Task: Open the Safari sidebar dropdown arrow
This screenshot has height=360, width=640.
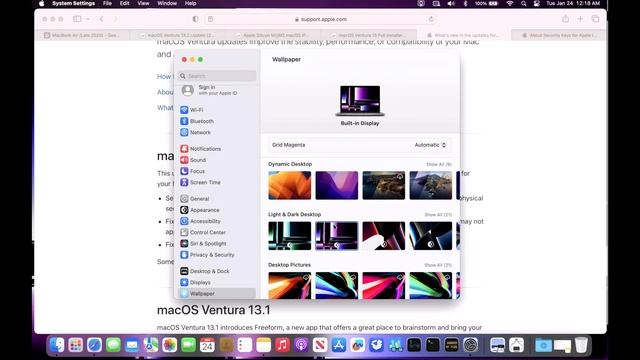Action: click(87, 19)
